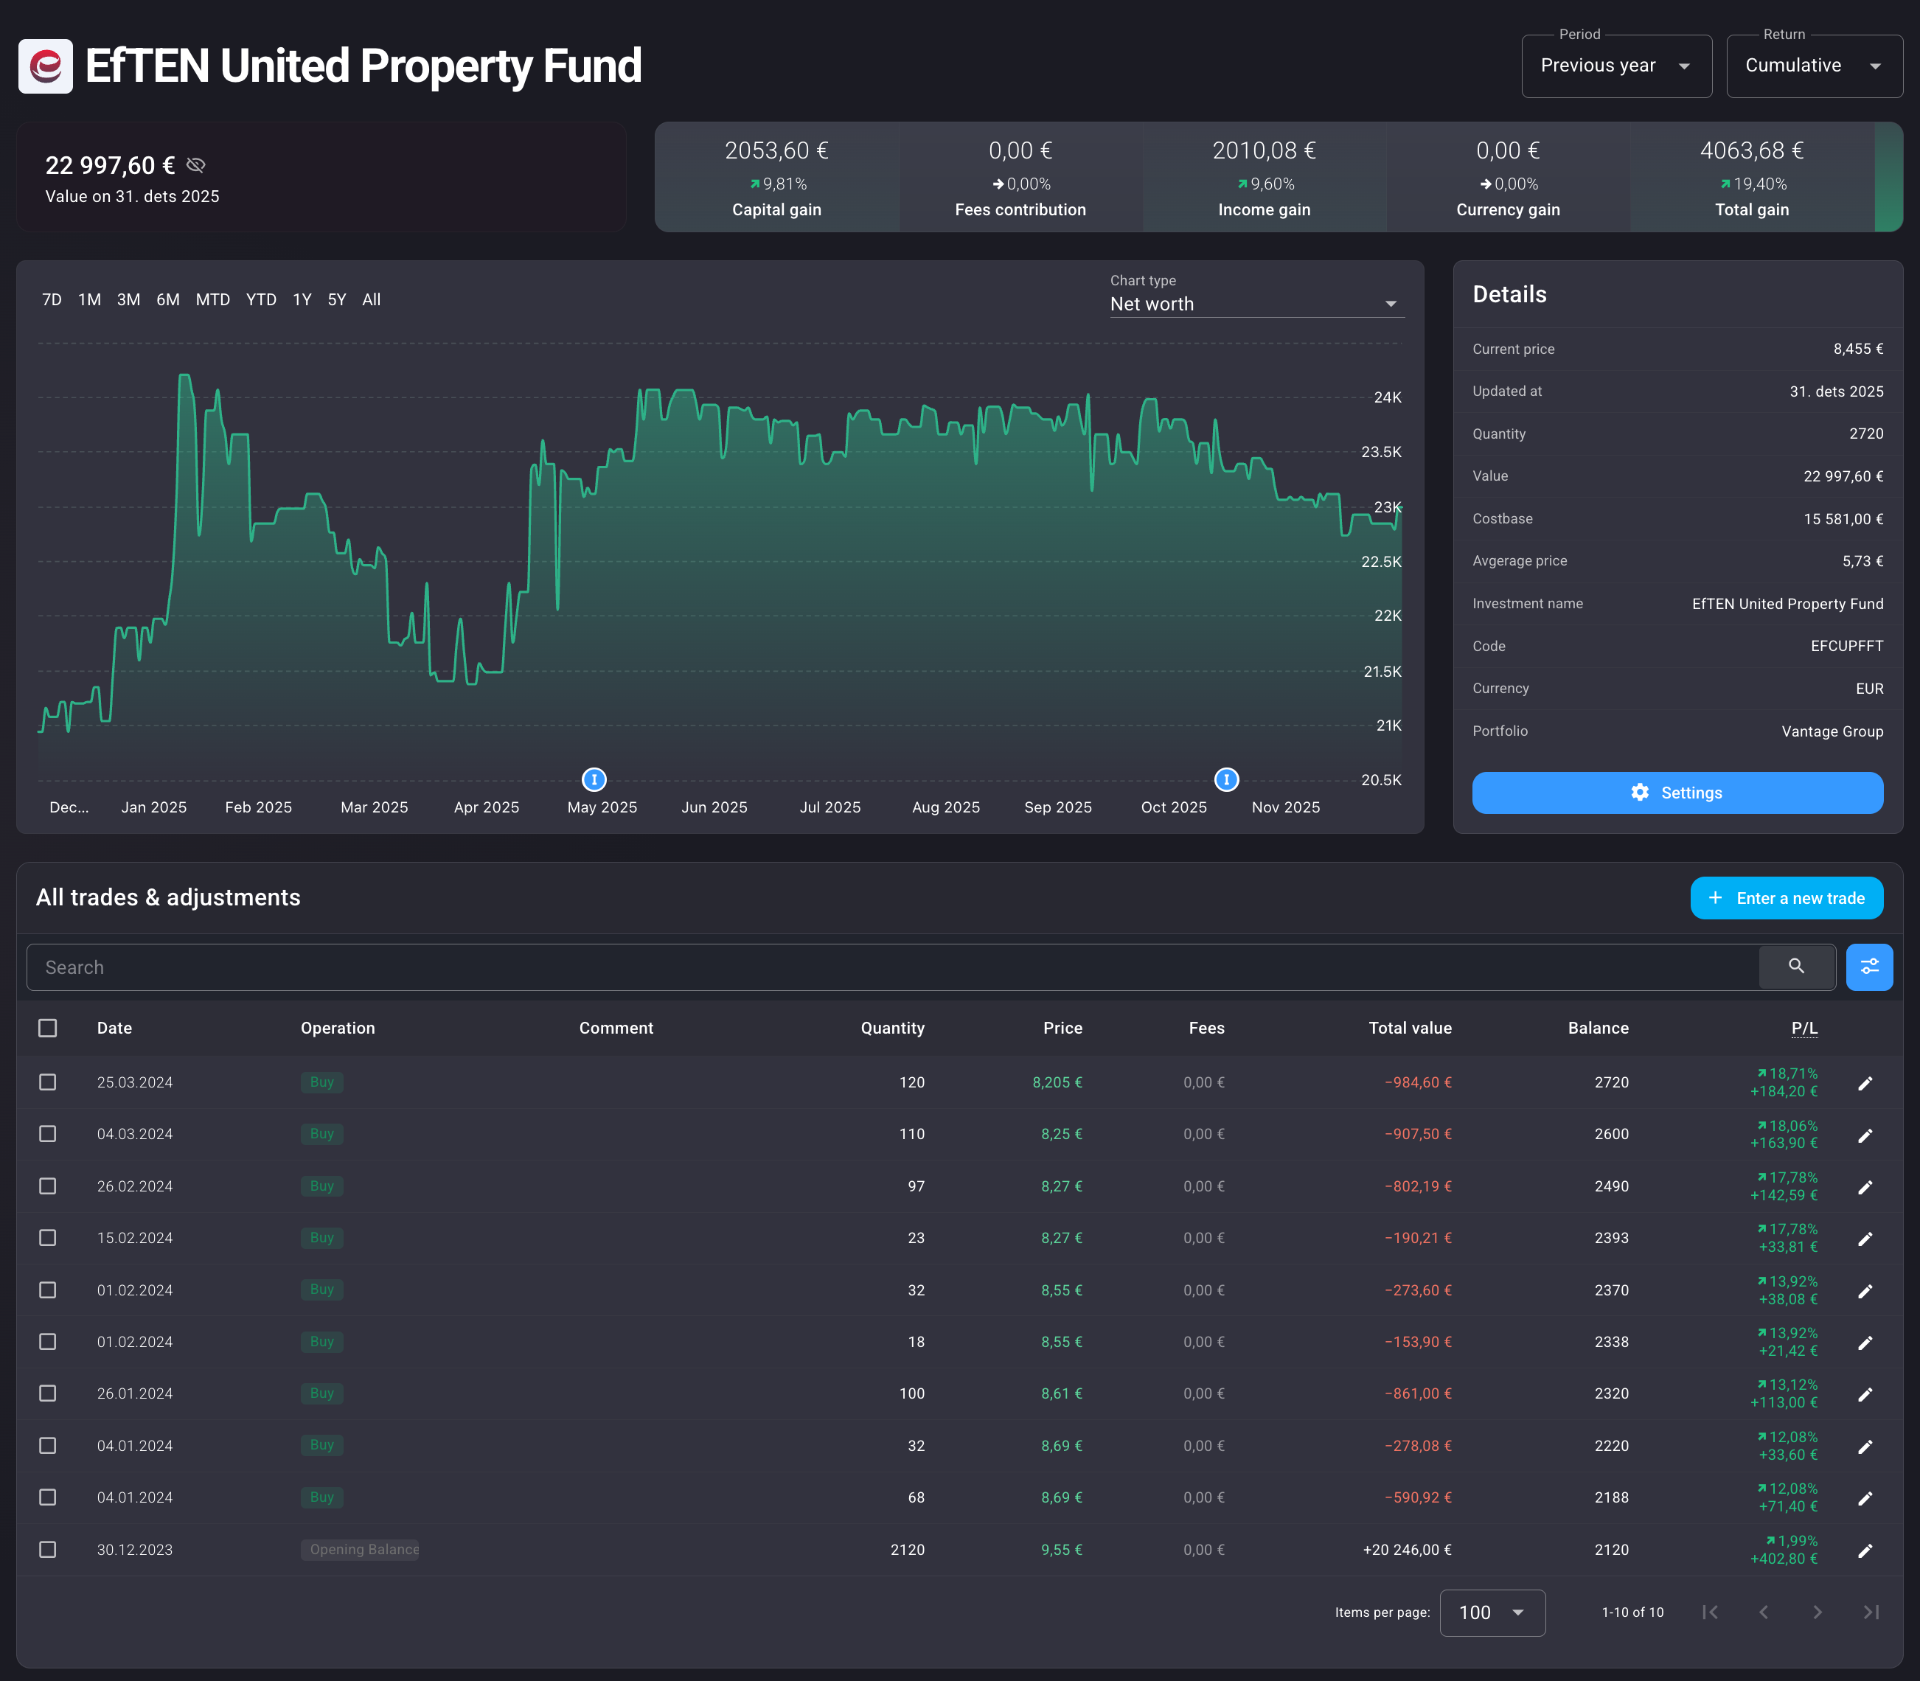Go to last page of trades
This screenshot has width=1920, height=1681.
pyautogui.click(x=1871, y=1612)
